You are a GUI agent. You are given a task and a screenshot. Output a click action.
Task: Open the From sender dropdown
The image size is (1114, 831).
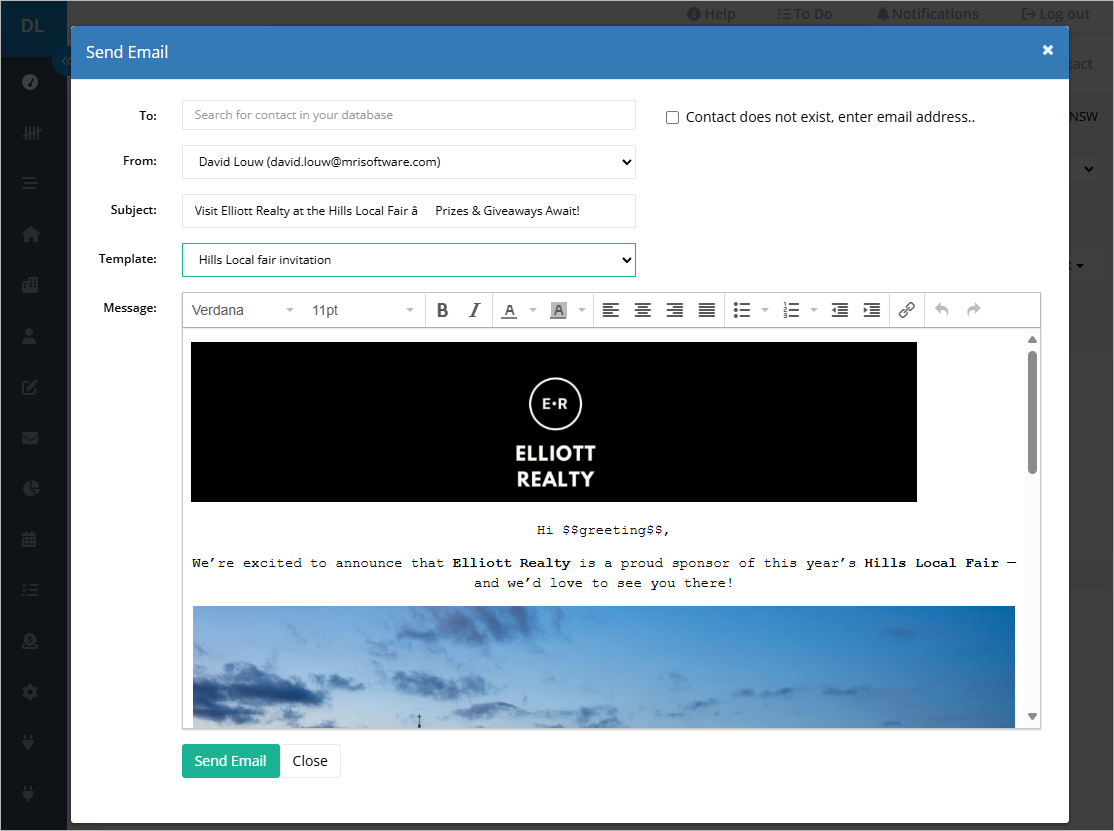(x=409, y=162)
